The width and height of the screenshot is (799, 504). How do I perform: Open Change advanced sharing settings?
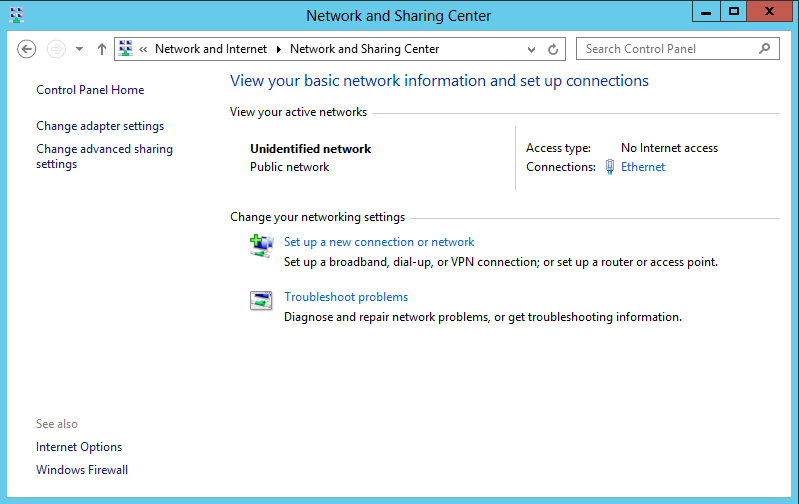pyautogui.click(x=104, y=156)
